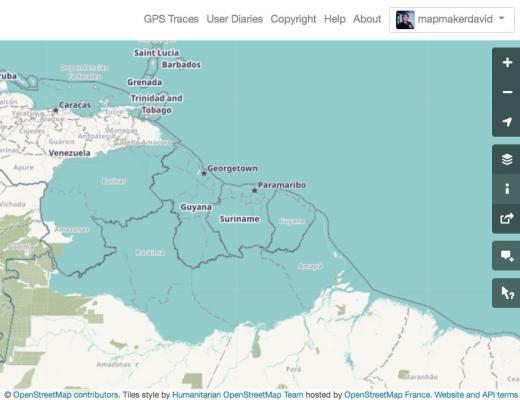This screenshot has width=520, height=400.
Task: Open GPS Traces page
Action: pos(171,19)
